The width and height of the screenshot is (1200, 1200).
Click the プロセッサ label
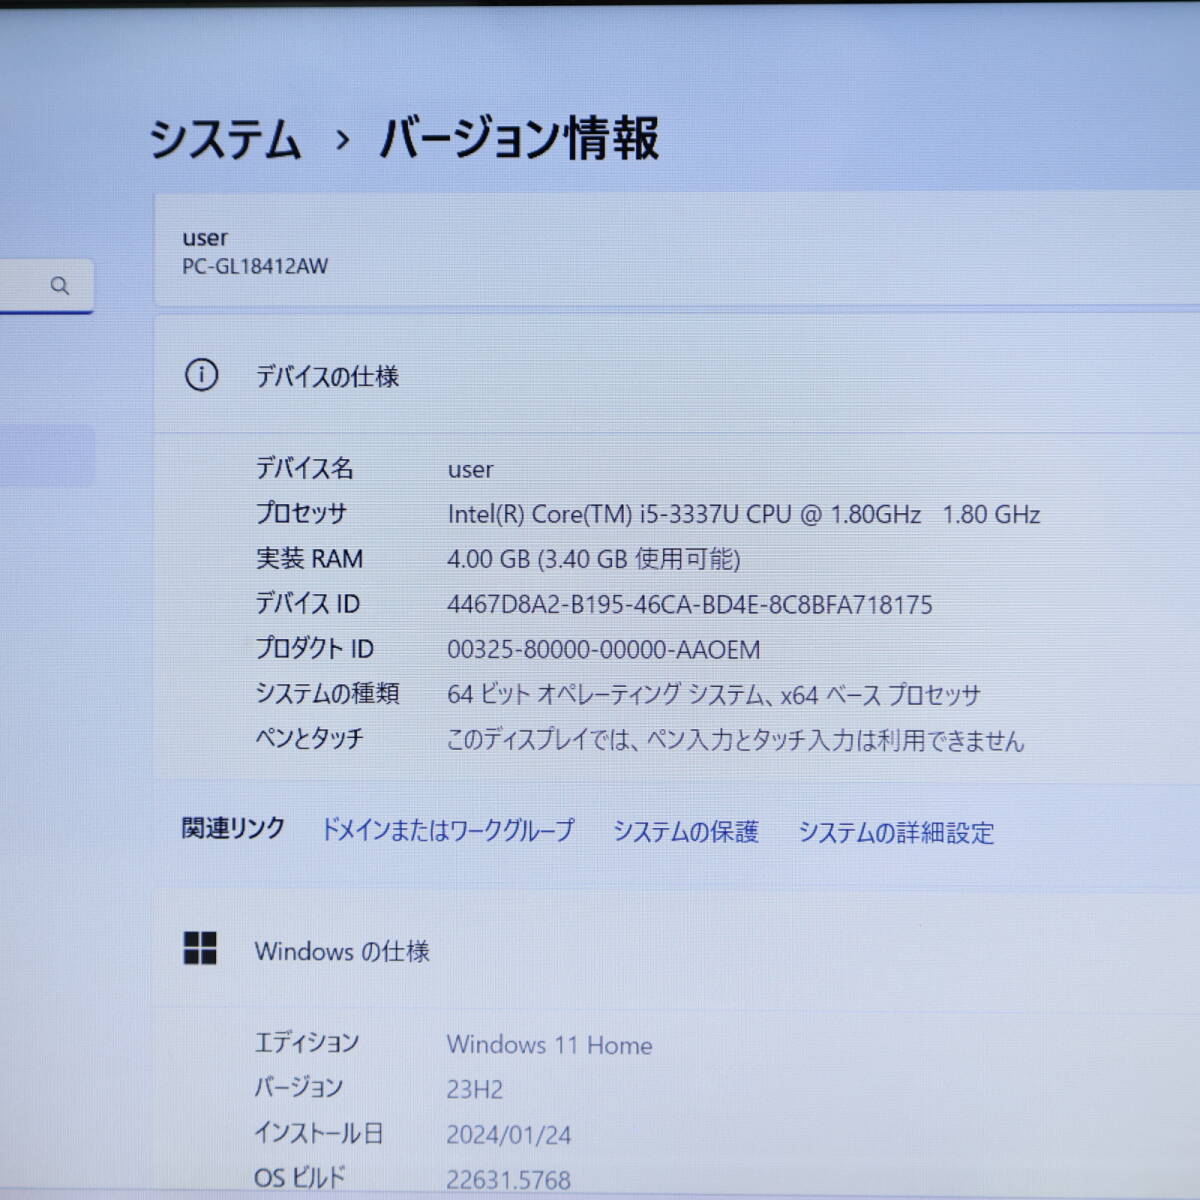coord(301,513)
